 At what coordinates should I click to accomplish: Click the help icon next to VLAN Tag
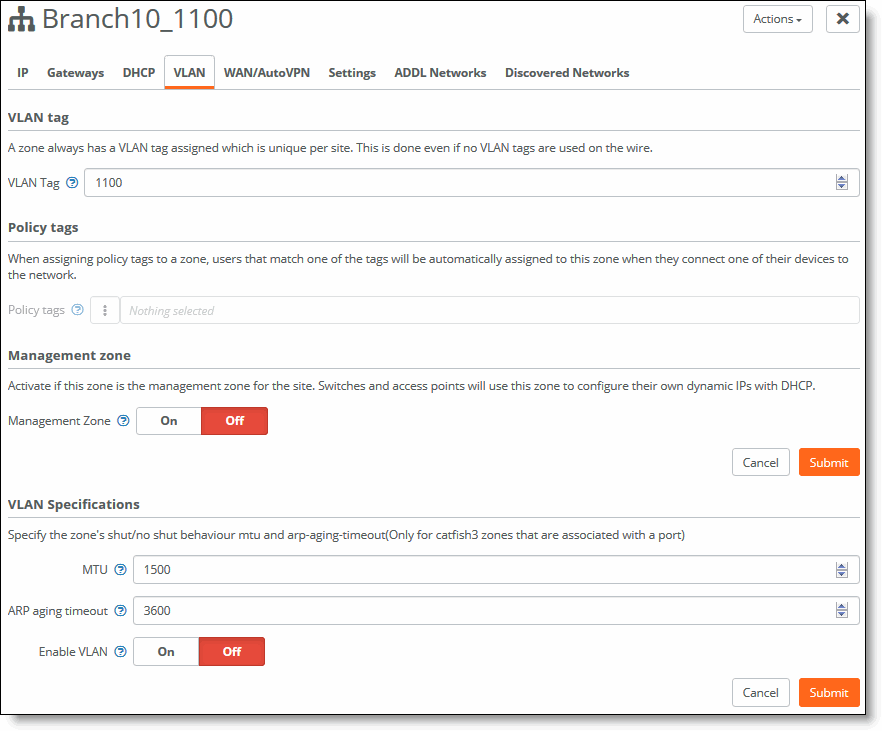(72, 183)
